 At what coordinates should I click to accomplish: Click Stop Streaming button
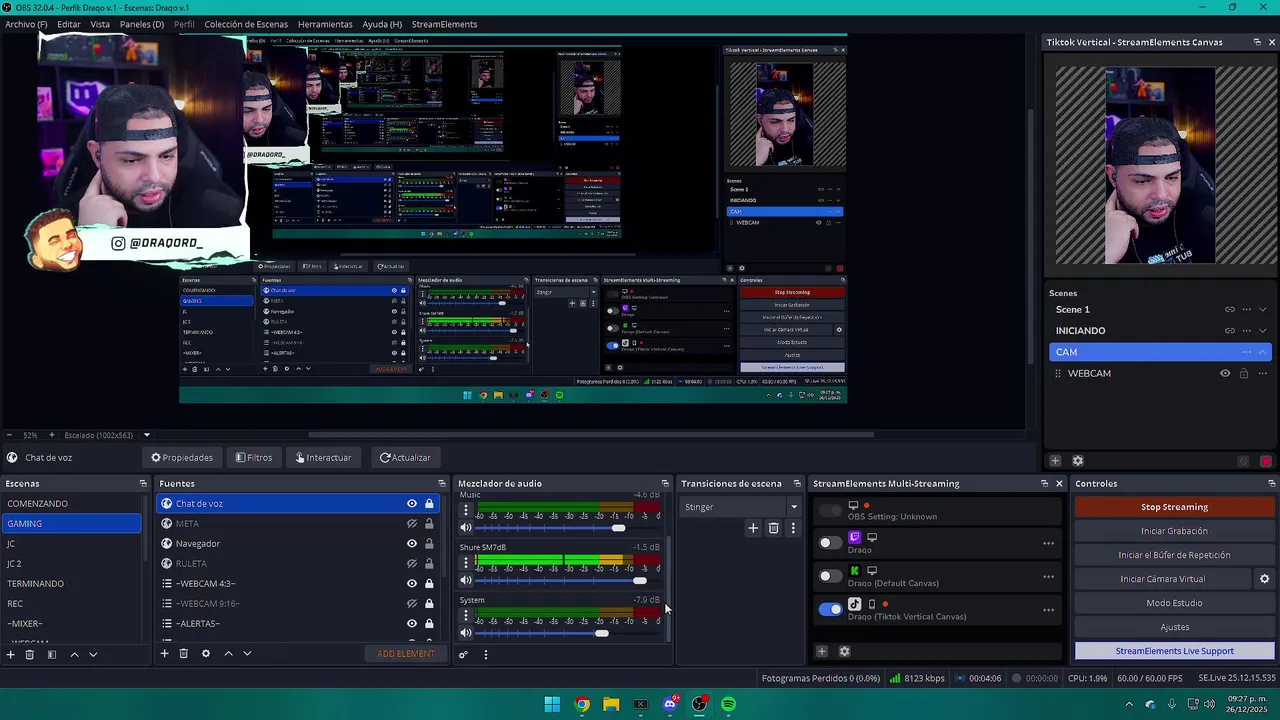[x=1175, y=507]
